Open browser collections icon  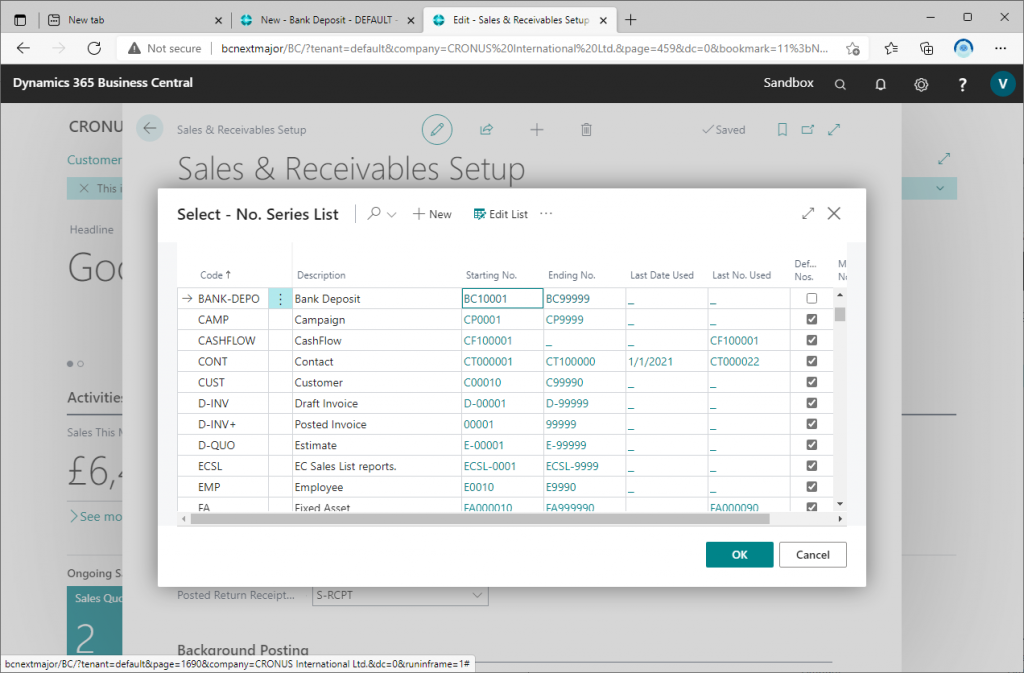click(926, 48)
